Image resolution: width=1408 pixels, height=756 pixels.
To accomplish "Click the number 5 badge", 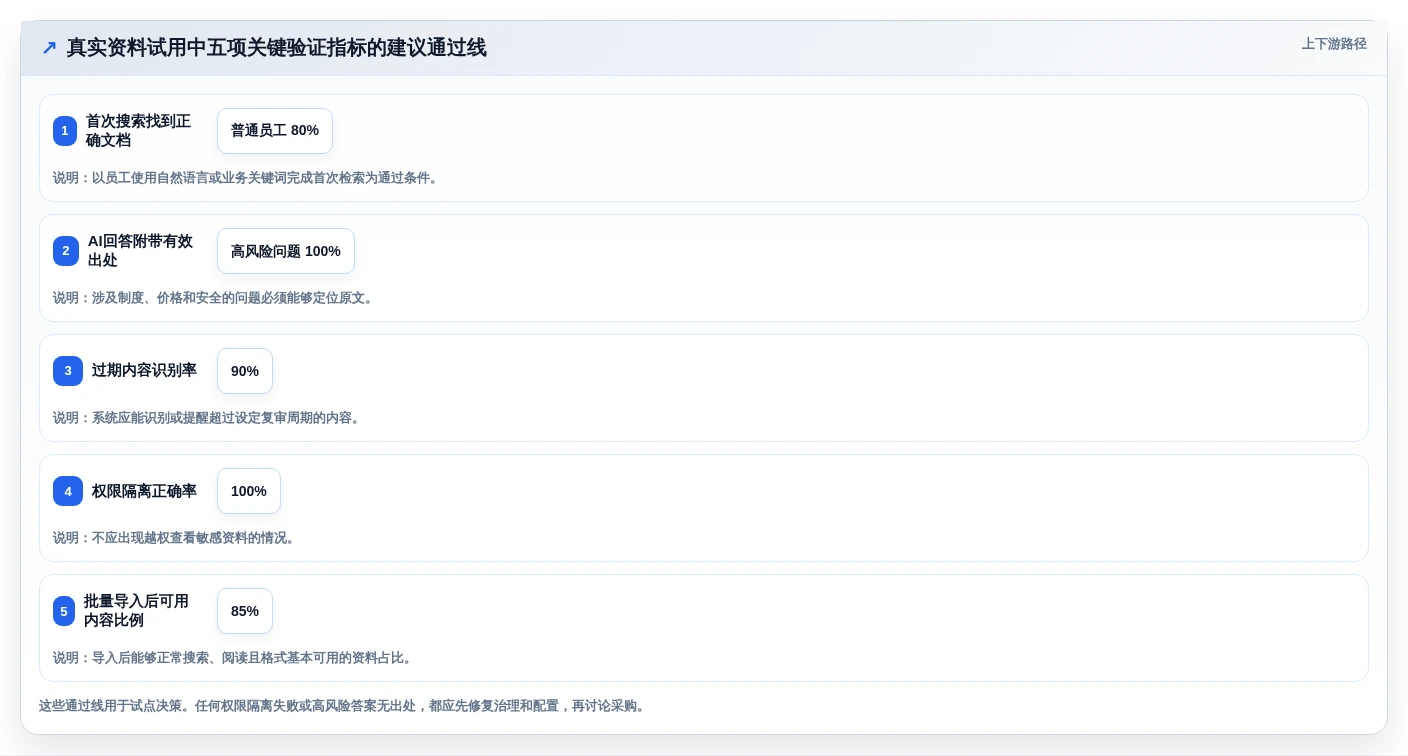I will coord(64,611).
